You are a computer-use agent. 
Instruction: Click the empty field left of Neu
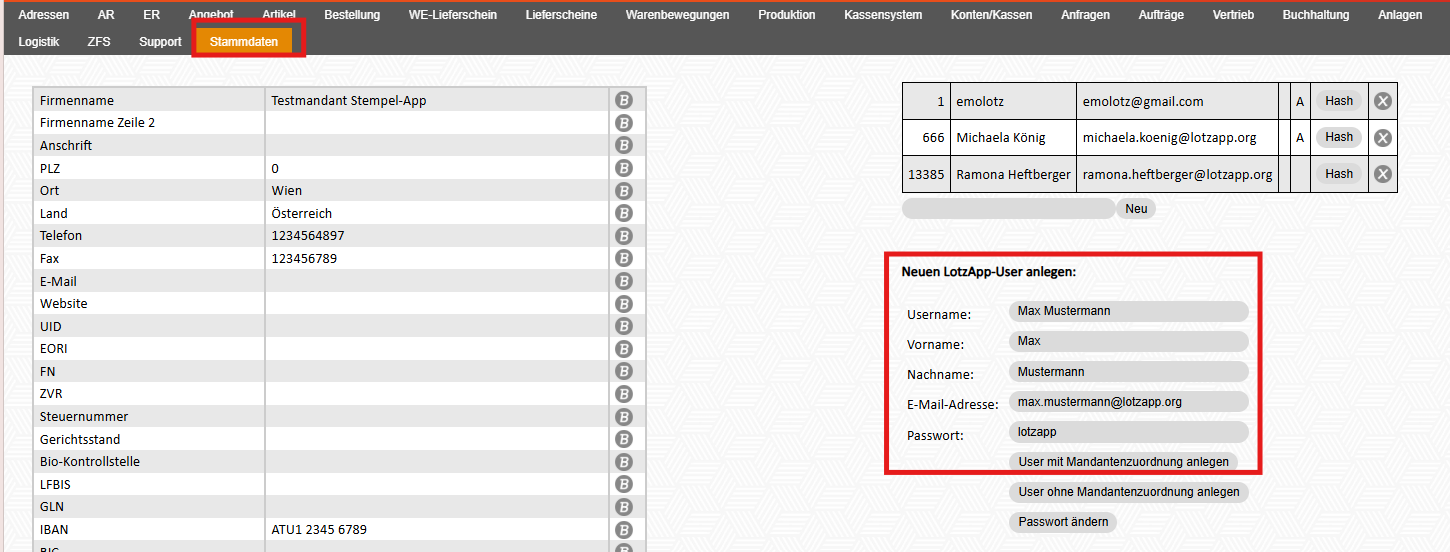coord(1008,209)
